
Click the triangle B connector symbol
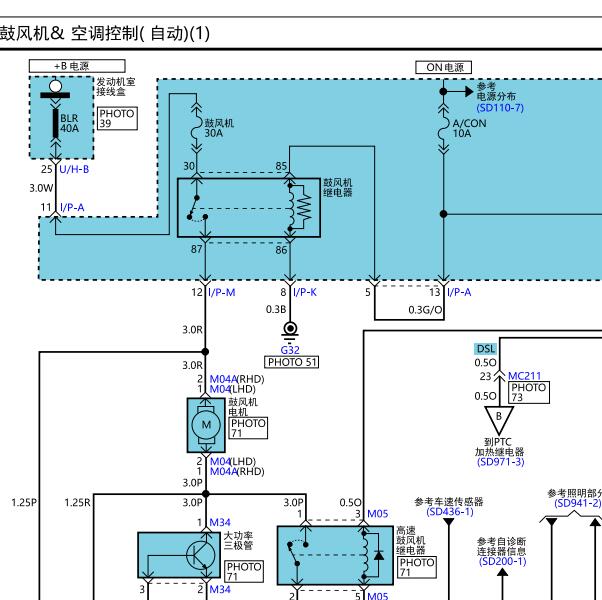click(499, 420)
